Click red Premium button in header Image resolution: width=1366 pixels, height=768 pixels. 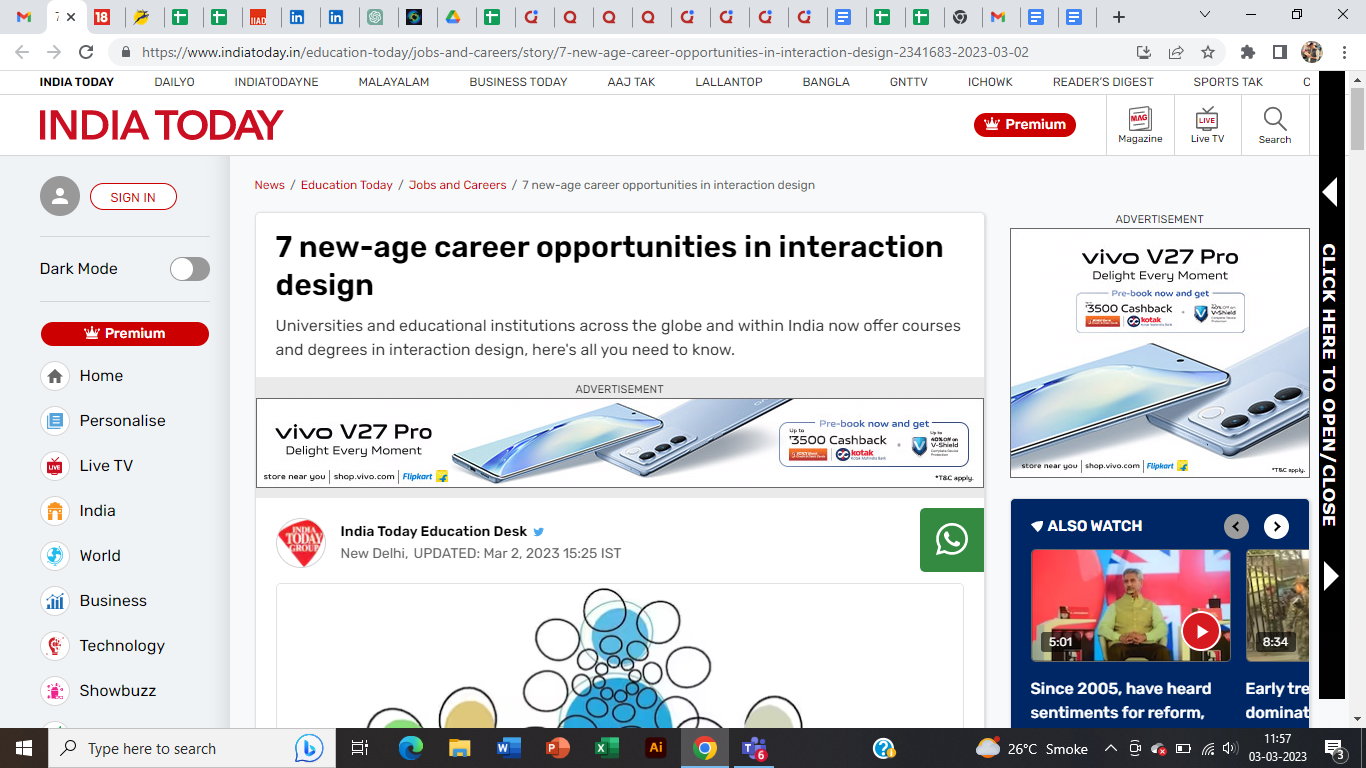(x=1025, y=125)
